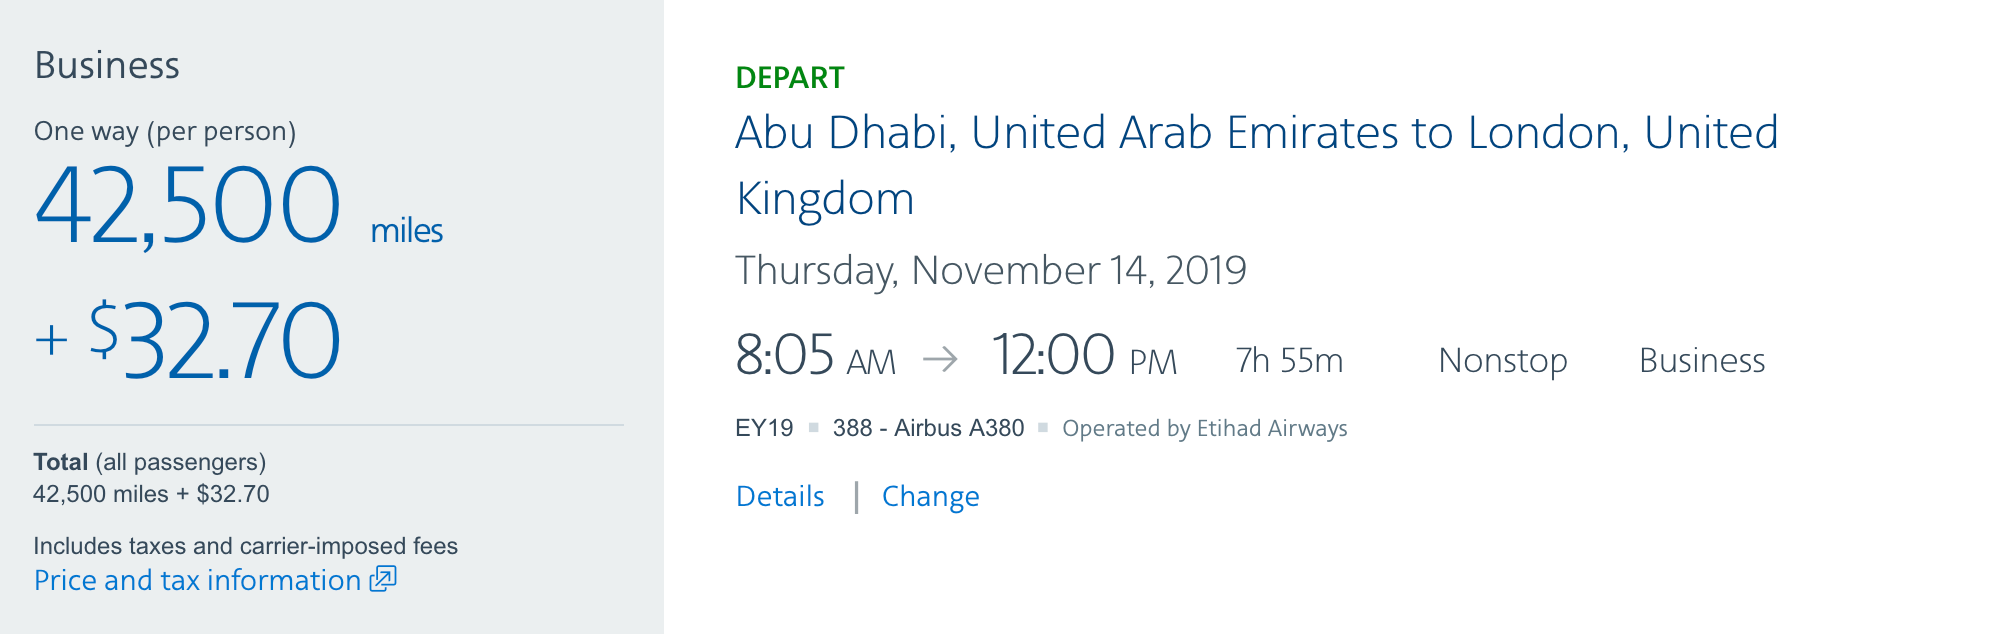Click the EY19 flight number
Viewport: 1996px width, 634px height.
764,428
